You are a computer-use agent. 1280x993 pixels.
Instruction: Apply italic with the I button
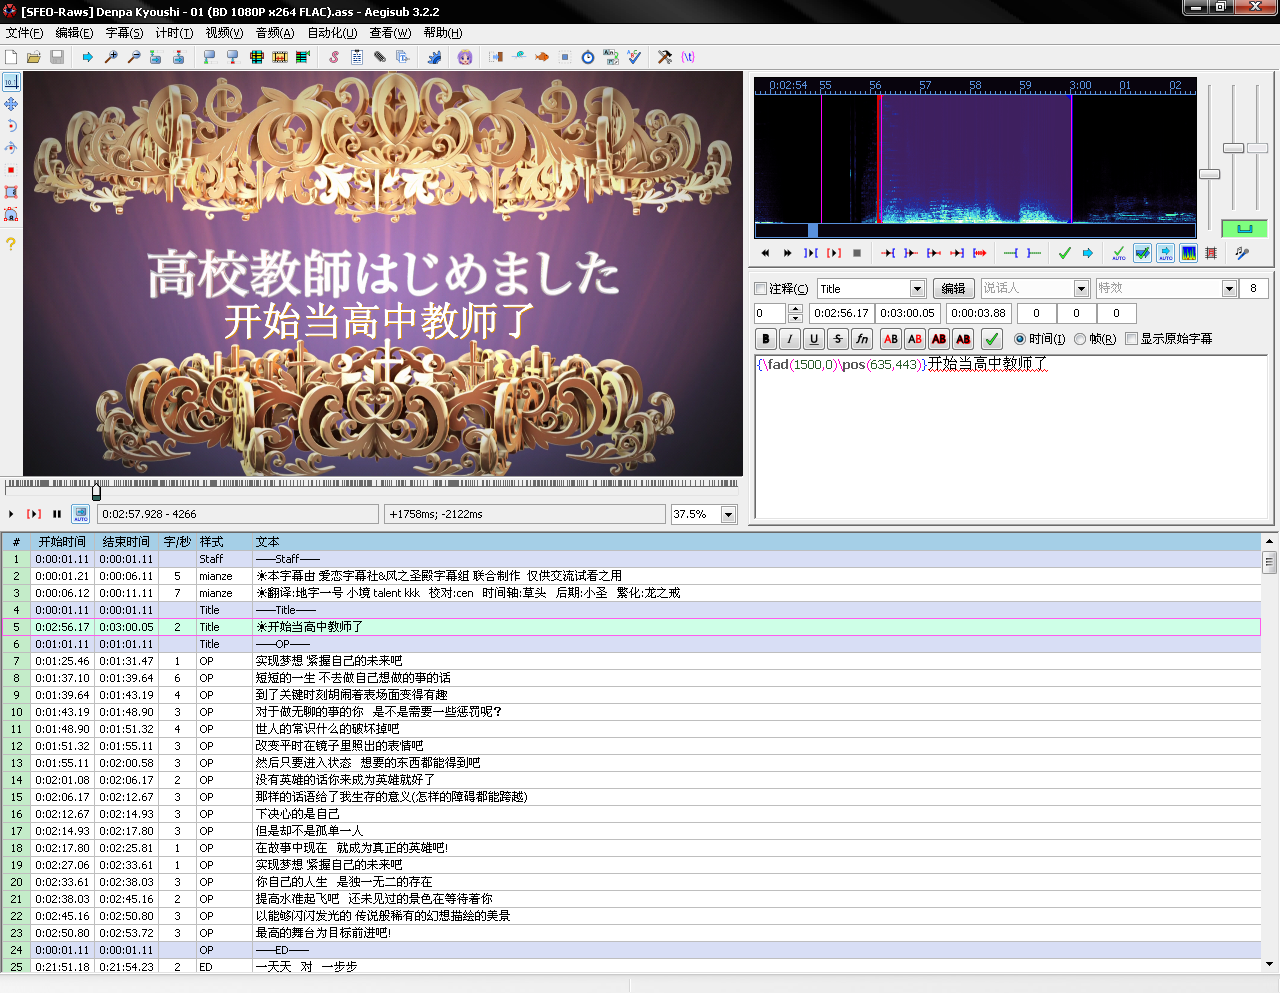[790, 339]
